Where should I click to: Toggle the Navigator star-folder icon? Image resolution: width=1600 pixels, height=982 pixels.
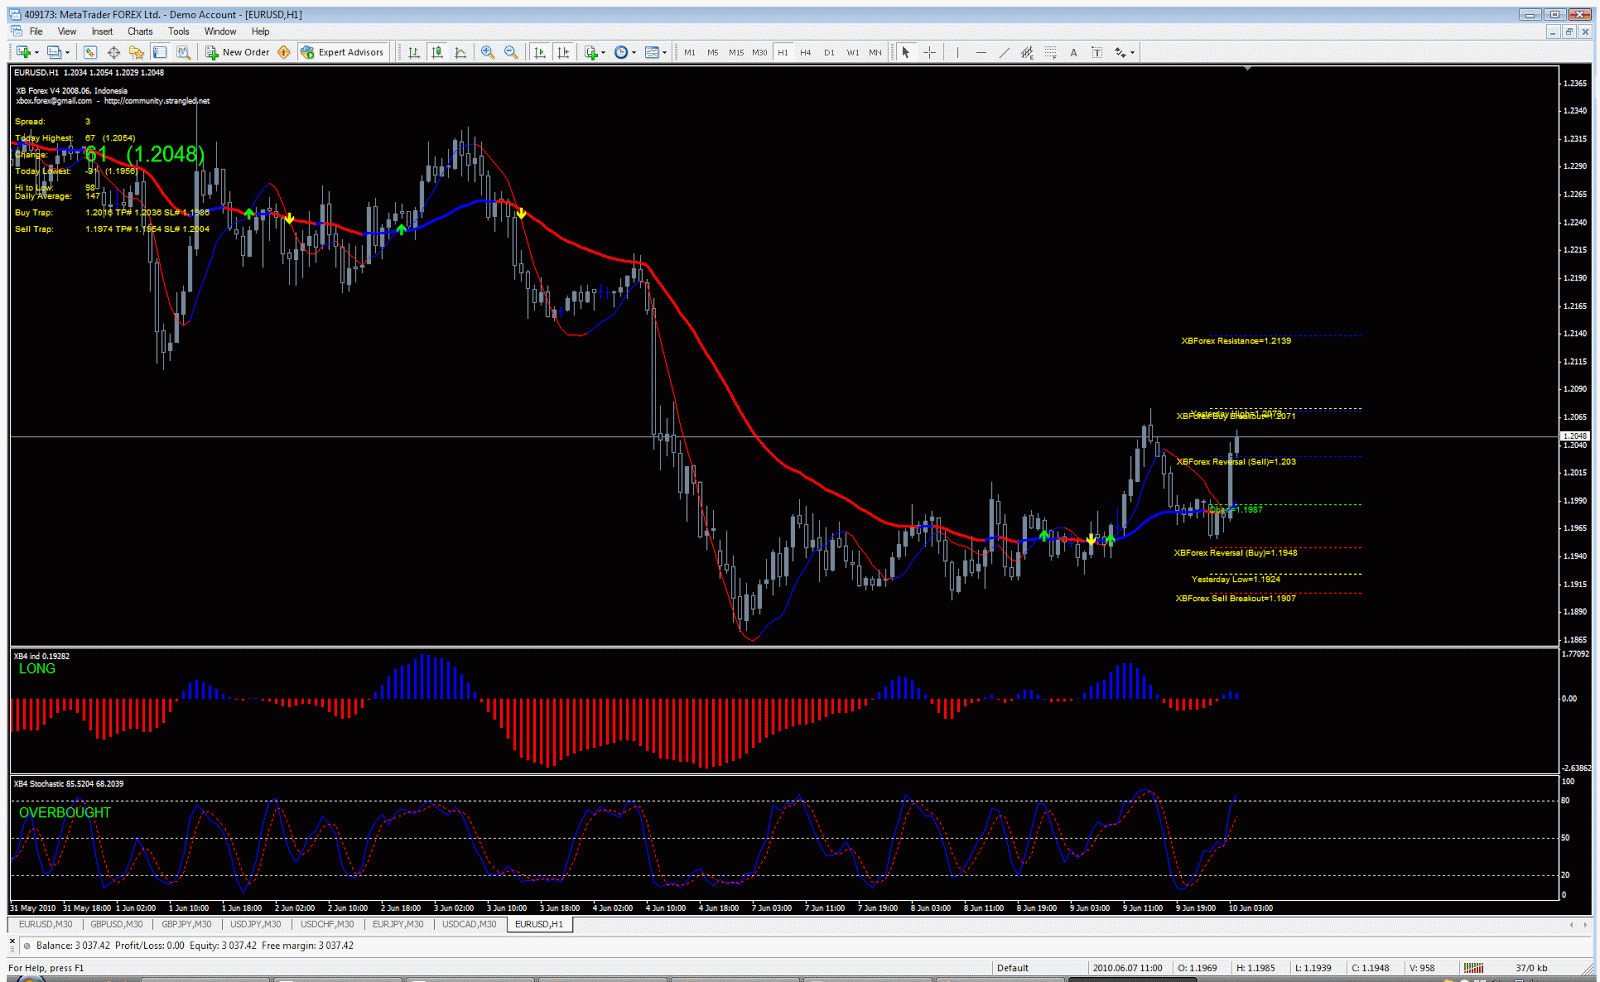[136, 52]
